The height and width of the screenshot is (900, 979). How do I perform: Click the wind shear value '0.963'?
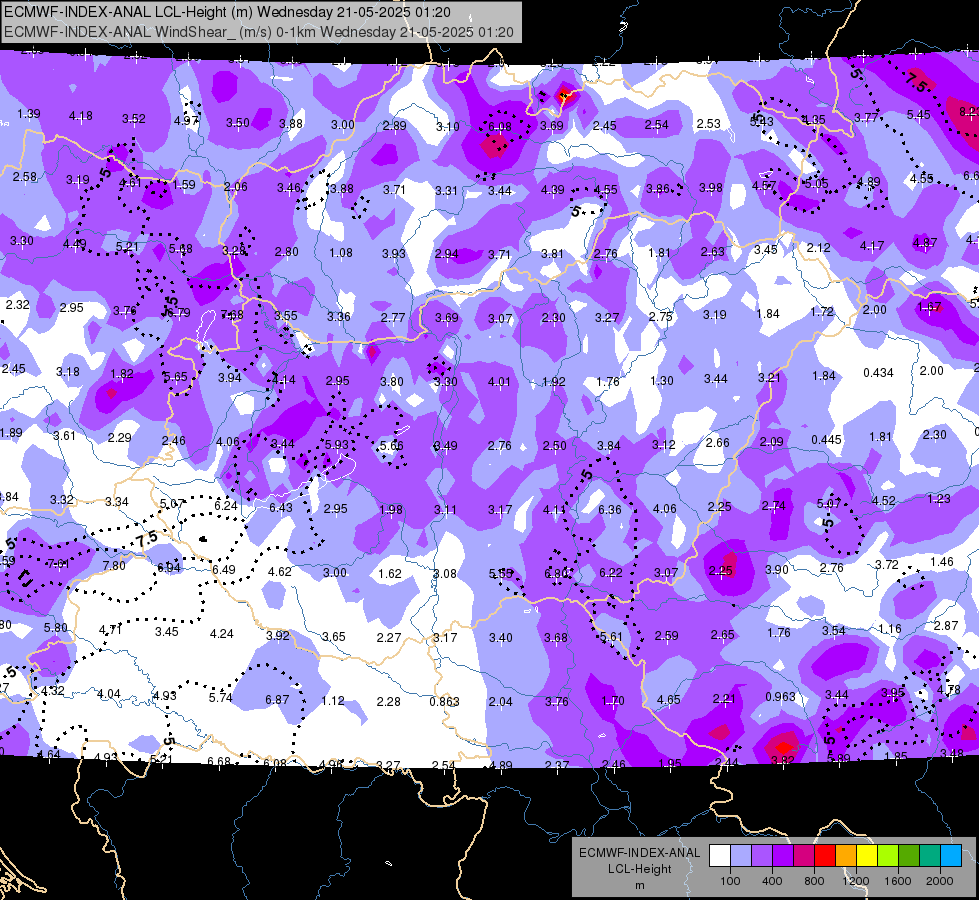(x=780, y=696)
